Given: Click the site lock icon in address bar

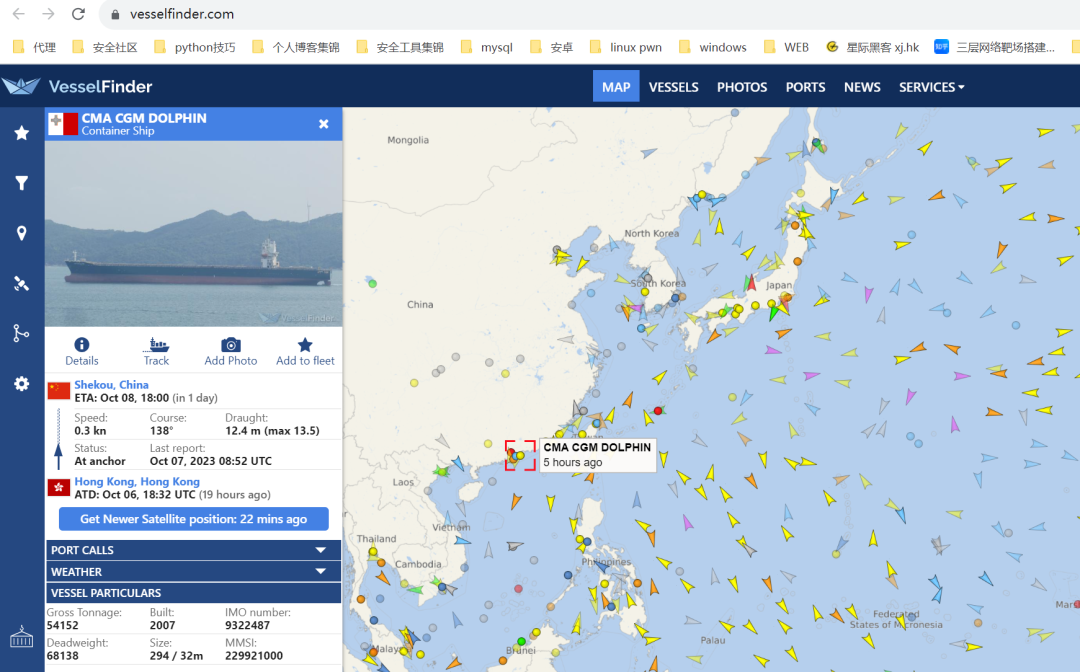Looking at the screenshot, I should pos(115,14).
